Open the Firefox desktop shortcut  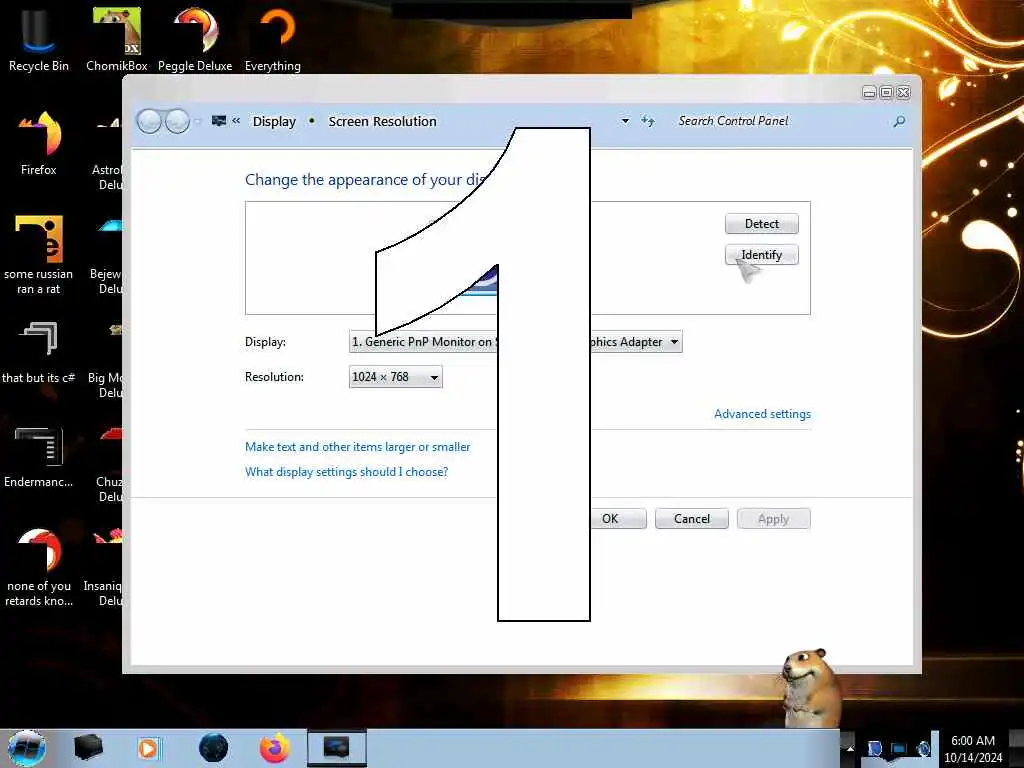(x=39, y=142)
